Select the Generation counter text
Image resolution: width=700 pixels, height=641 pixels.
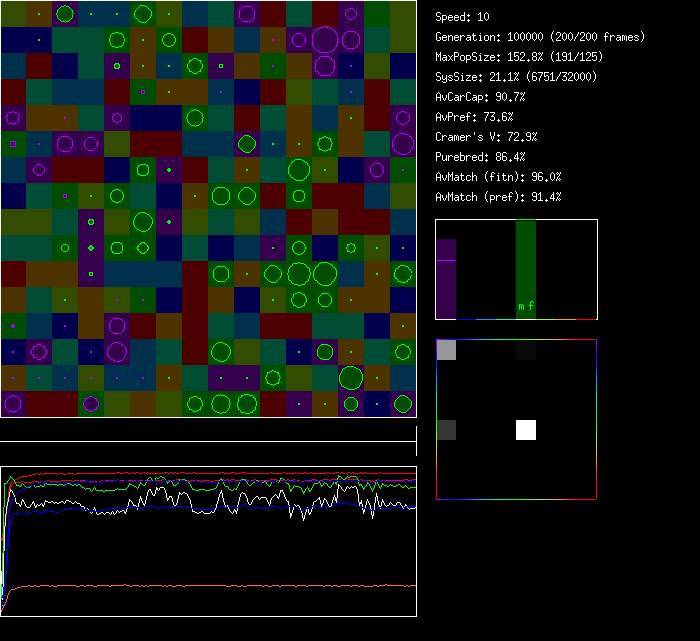540,37
